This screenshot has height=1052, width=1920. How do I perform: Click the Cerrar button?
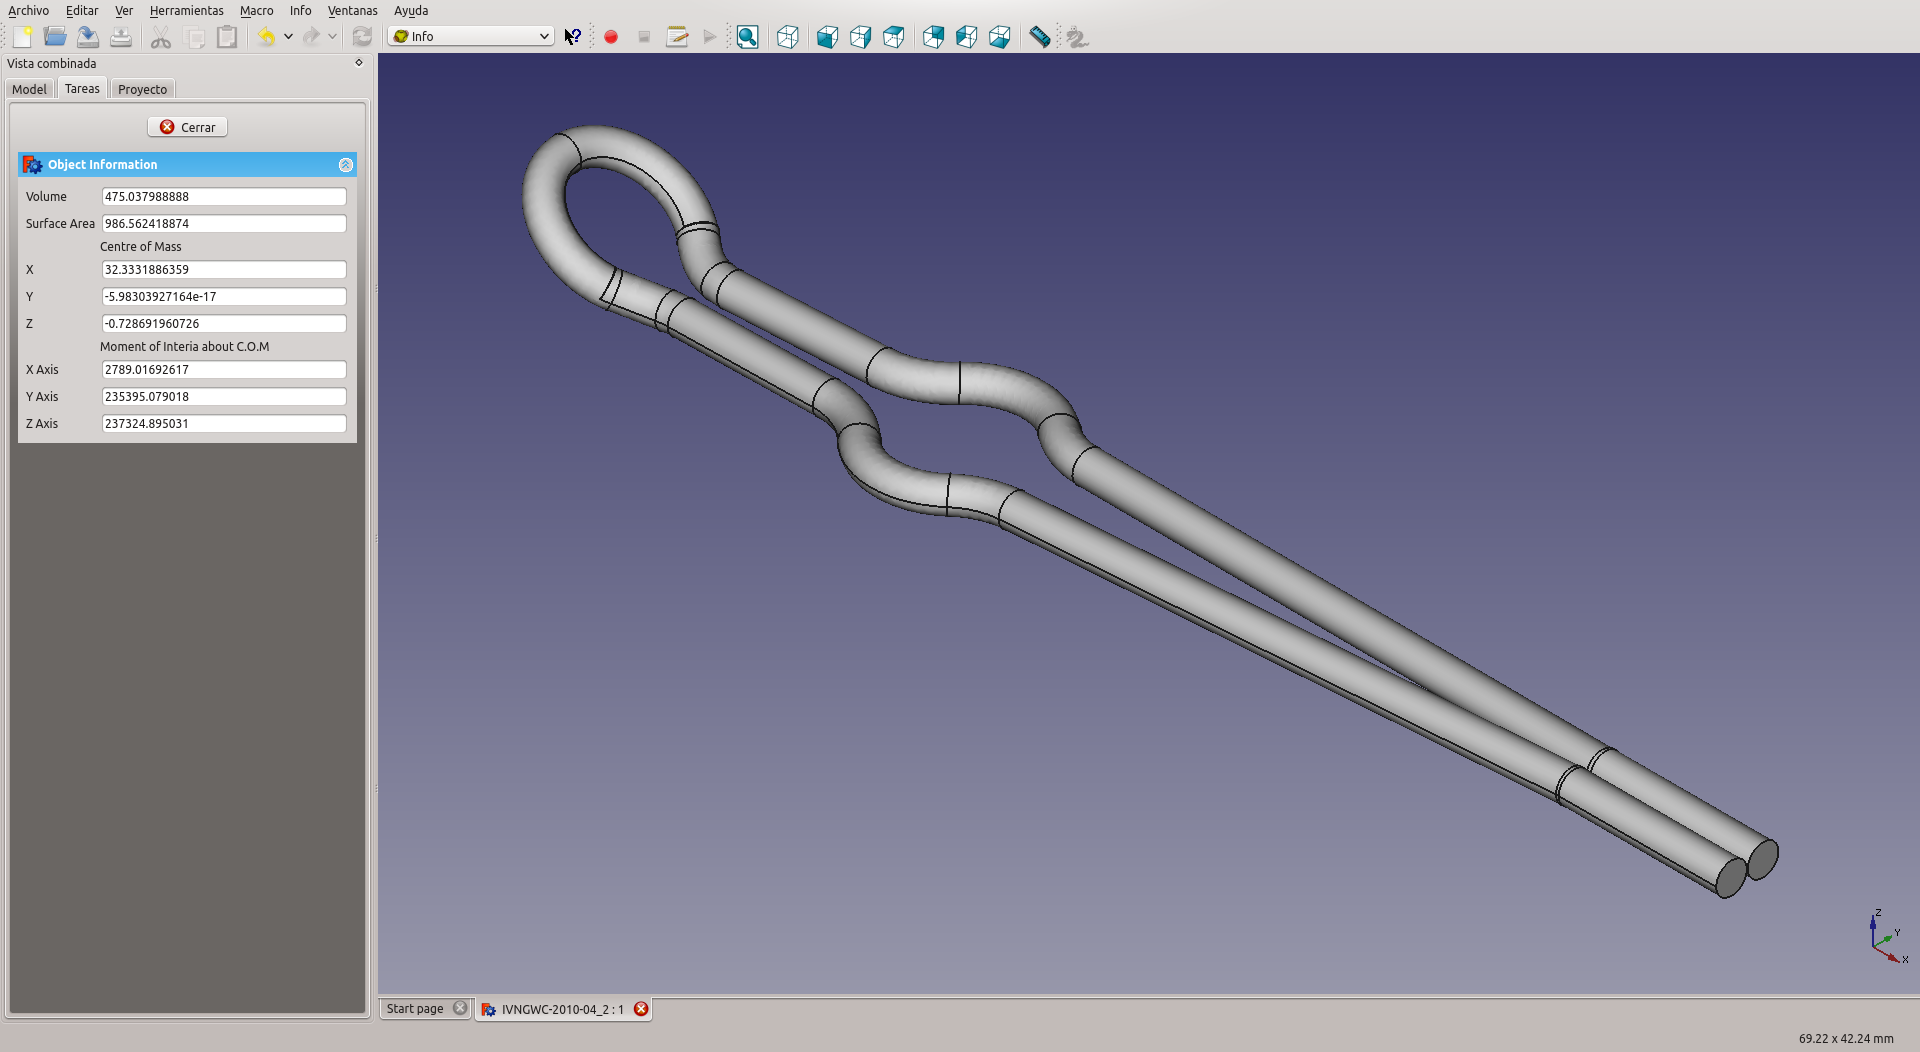pos(188,127)
